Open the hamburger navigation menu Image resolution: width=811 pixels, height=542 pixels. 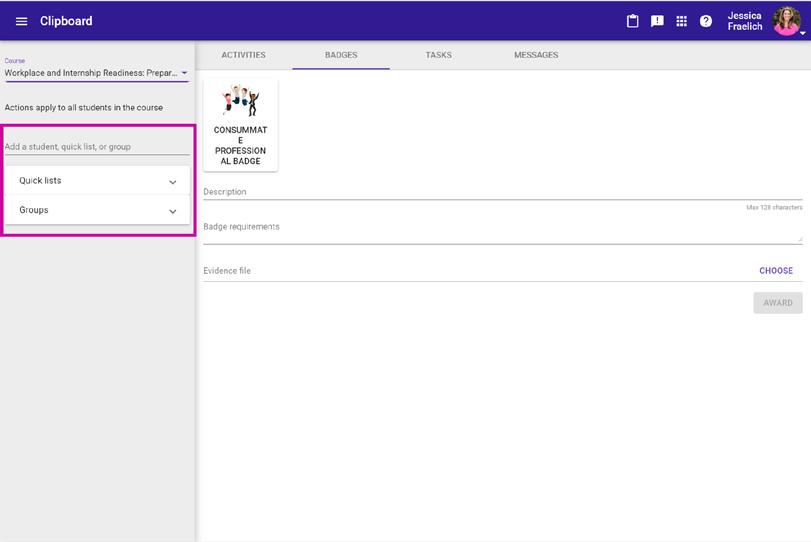21,21
